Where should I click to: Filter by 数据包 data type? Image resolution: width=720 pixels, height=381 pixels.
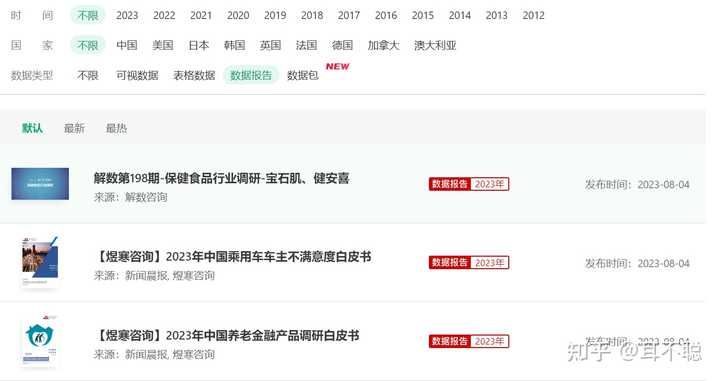[x=303, y=75]
